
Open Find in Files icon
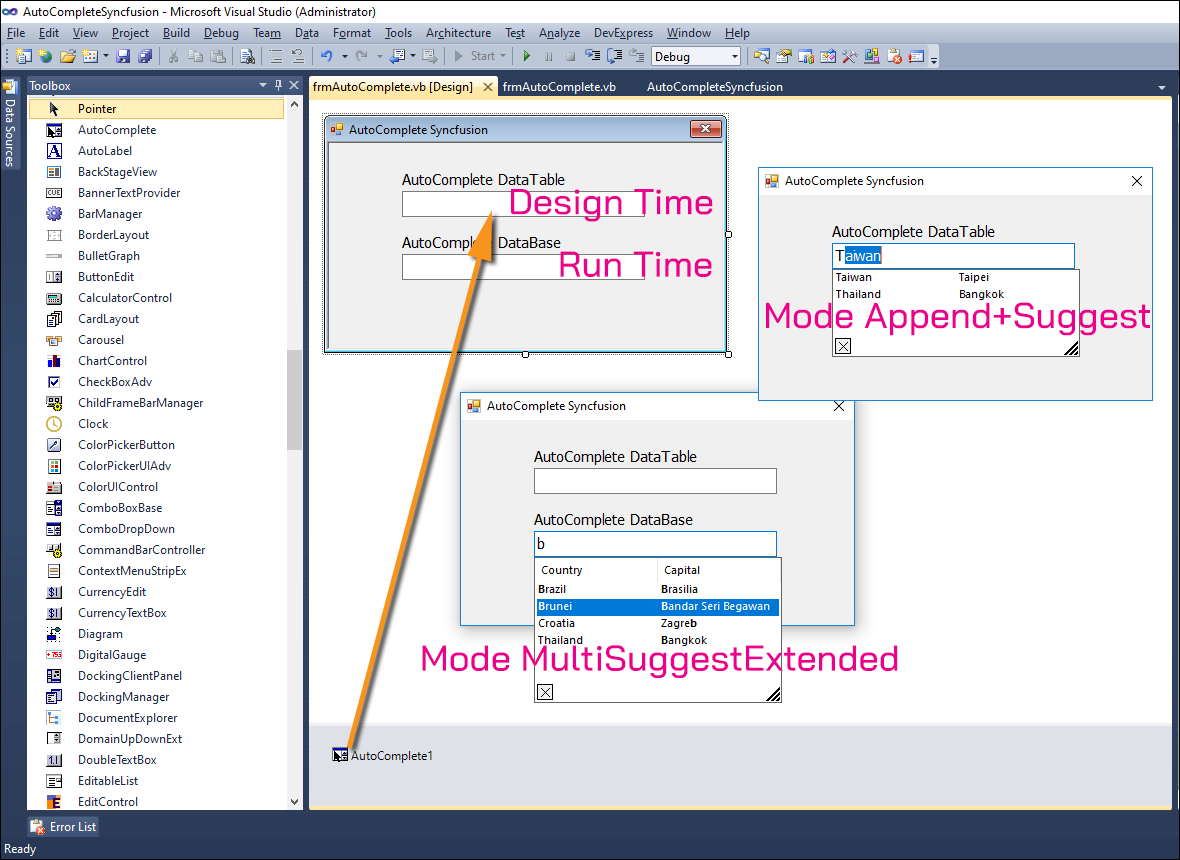(247, 56)
